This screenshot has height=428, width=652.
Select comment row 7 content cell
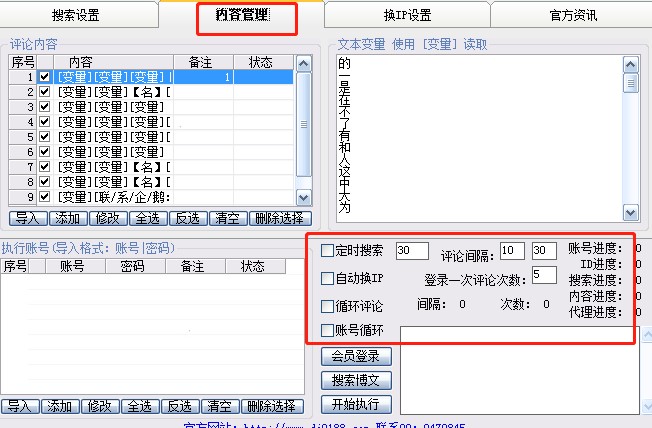pyautogui.click(x=114, y=167)
